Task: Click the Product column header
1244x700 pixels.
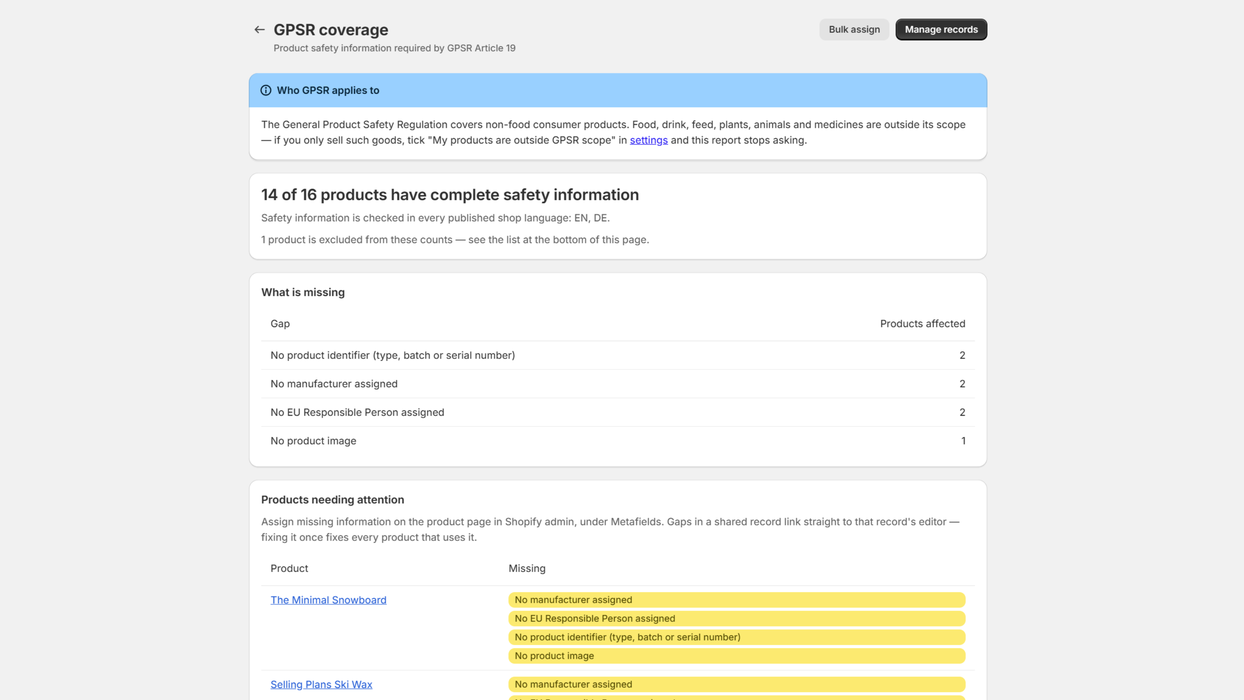Action: pyautogui.click(x=289, y=569)
